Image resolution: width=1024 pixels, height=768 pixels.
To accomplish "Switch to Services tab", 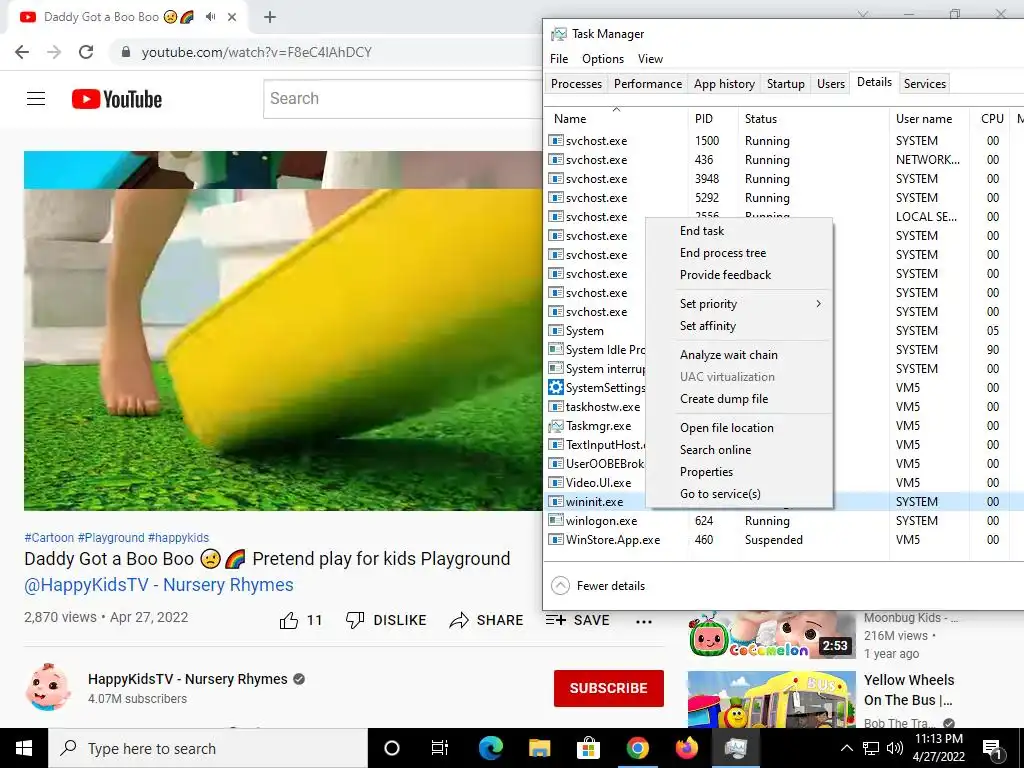I will (925, 84).
